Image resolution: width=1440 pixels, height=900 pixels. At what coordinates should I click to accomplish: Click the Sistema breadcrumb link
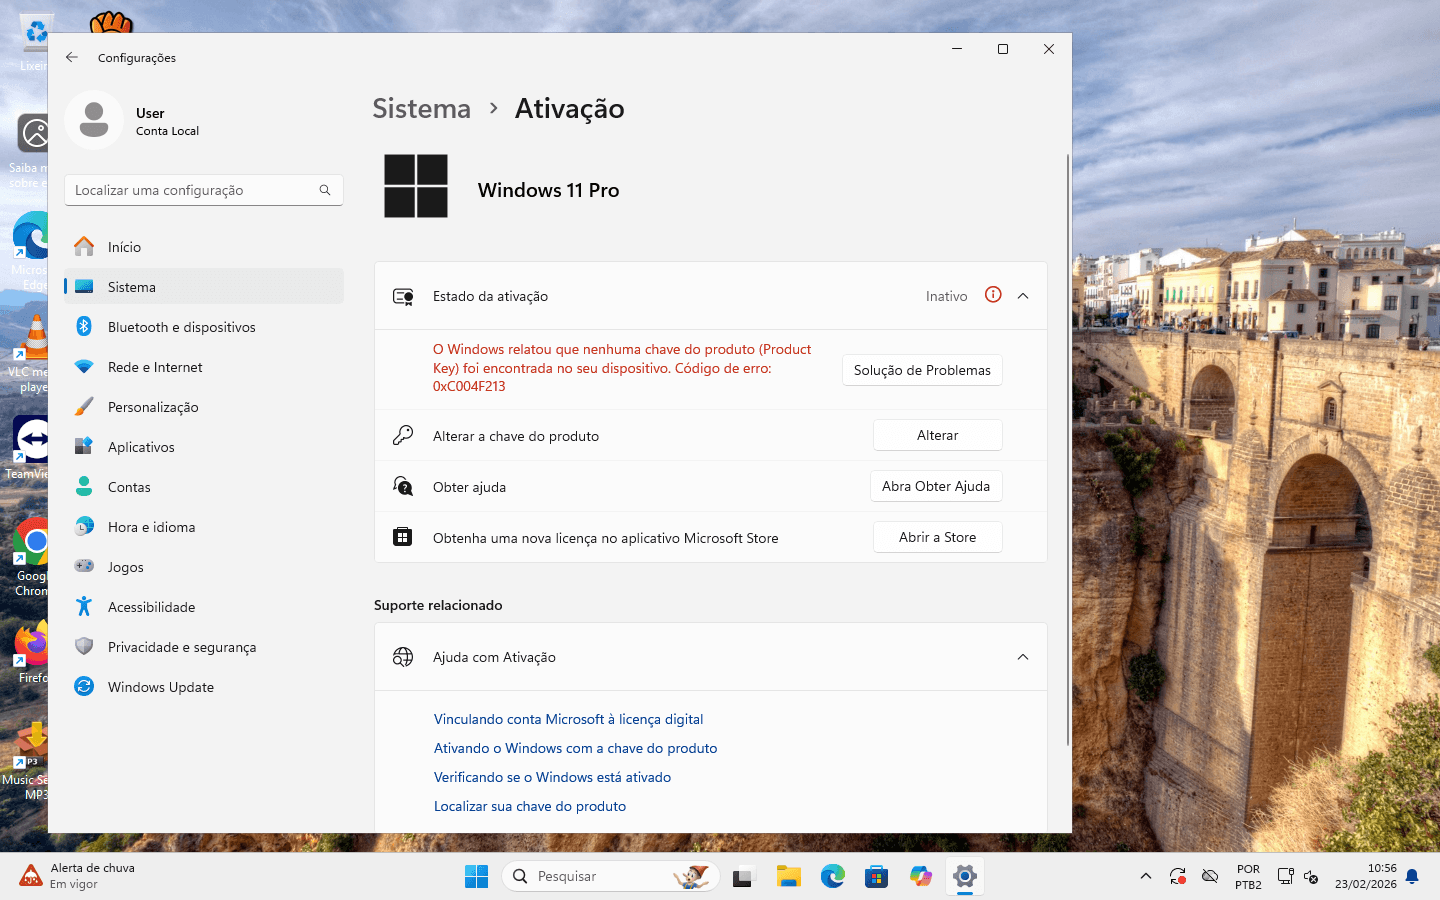point(421,108)
